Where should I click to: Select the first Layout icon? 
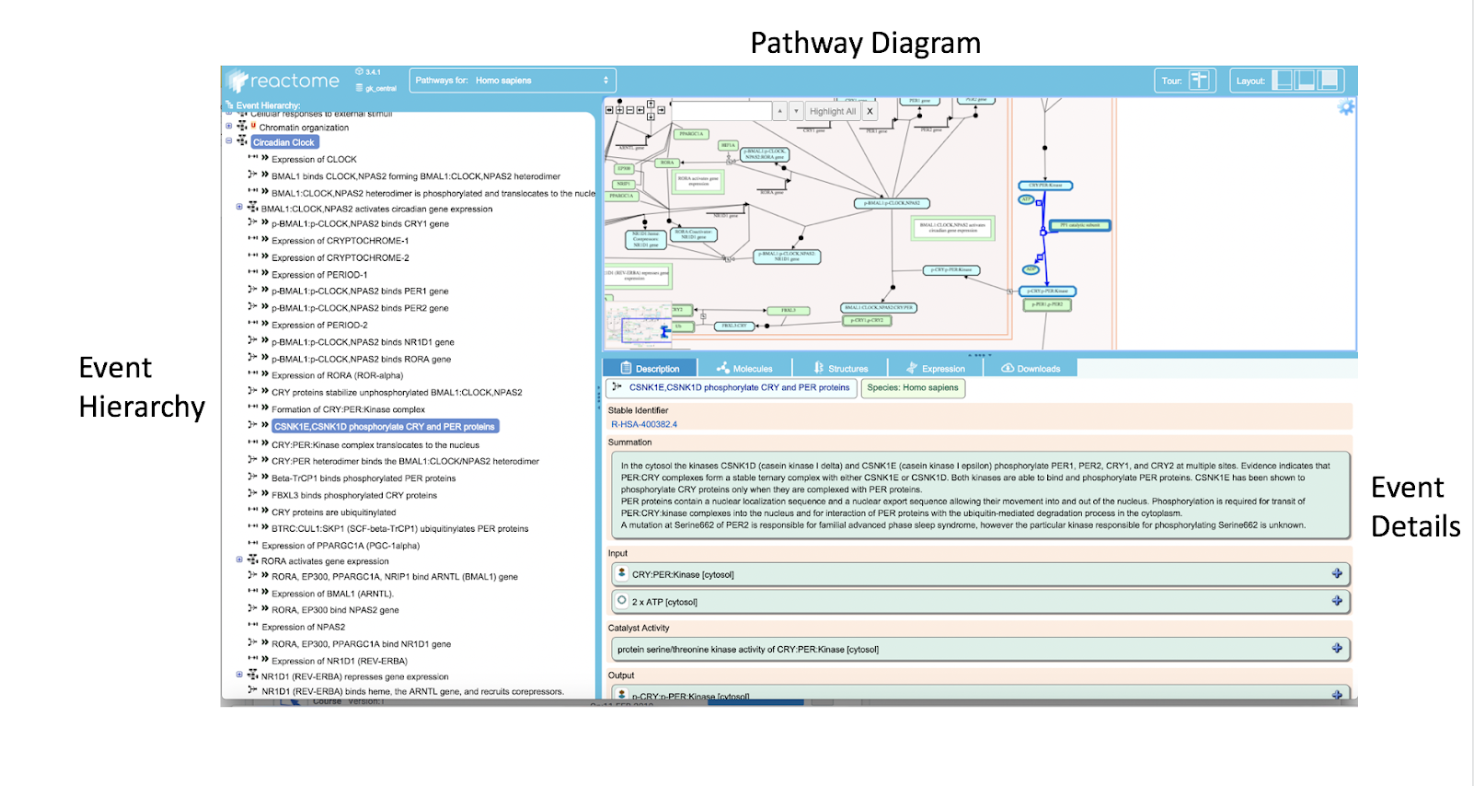coord(1284,80)
